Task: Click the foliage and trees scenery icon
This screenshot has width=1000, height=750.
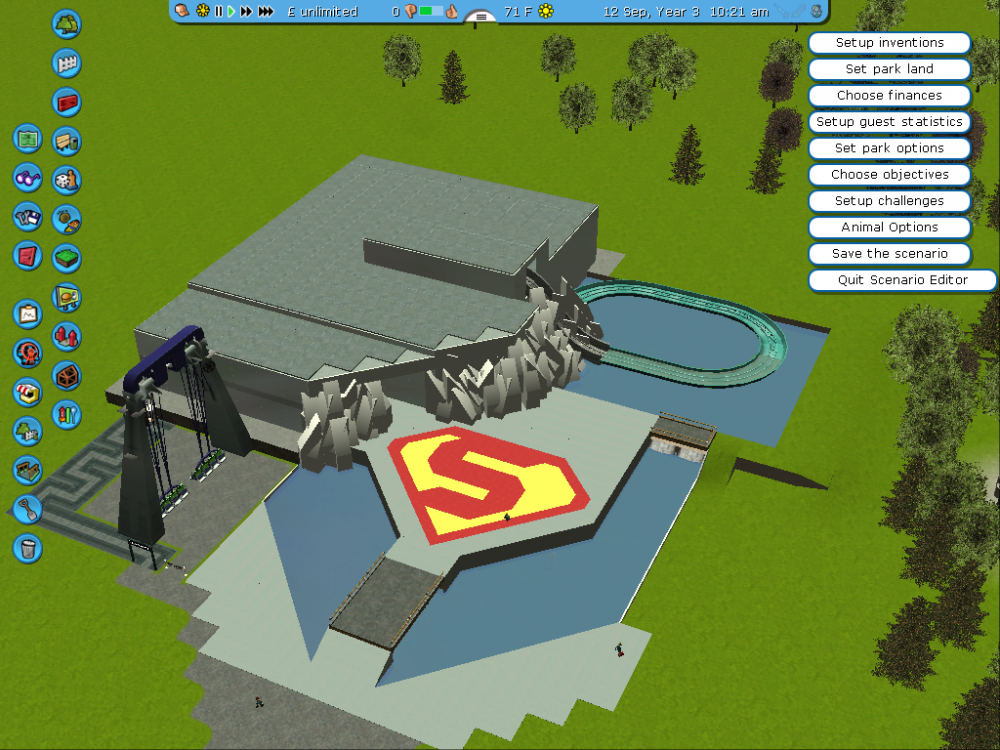Action: point(67,24)
